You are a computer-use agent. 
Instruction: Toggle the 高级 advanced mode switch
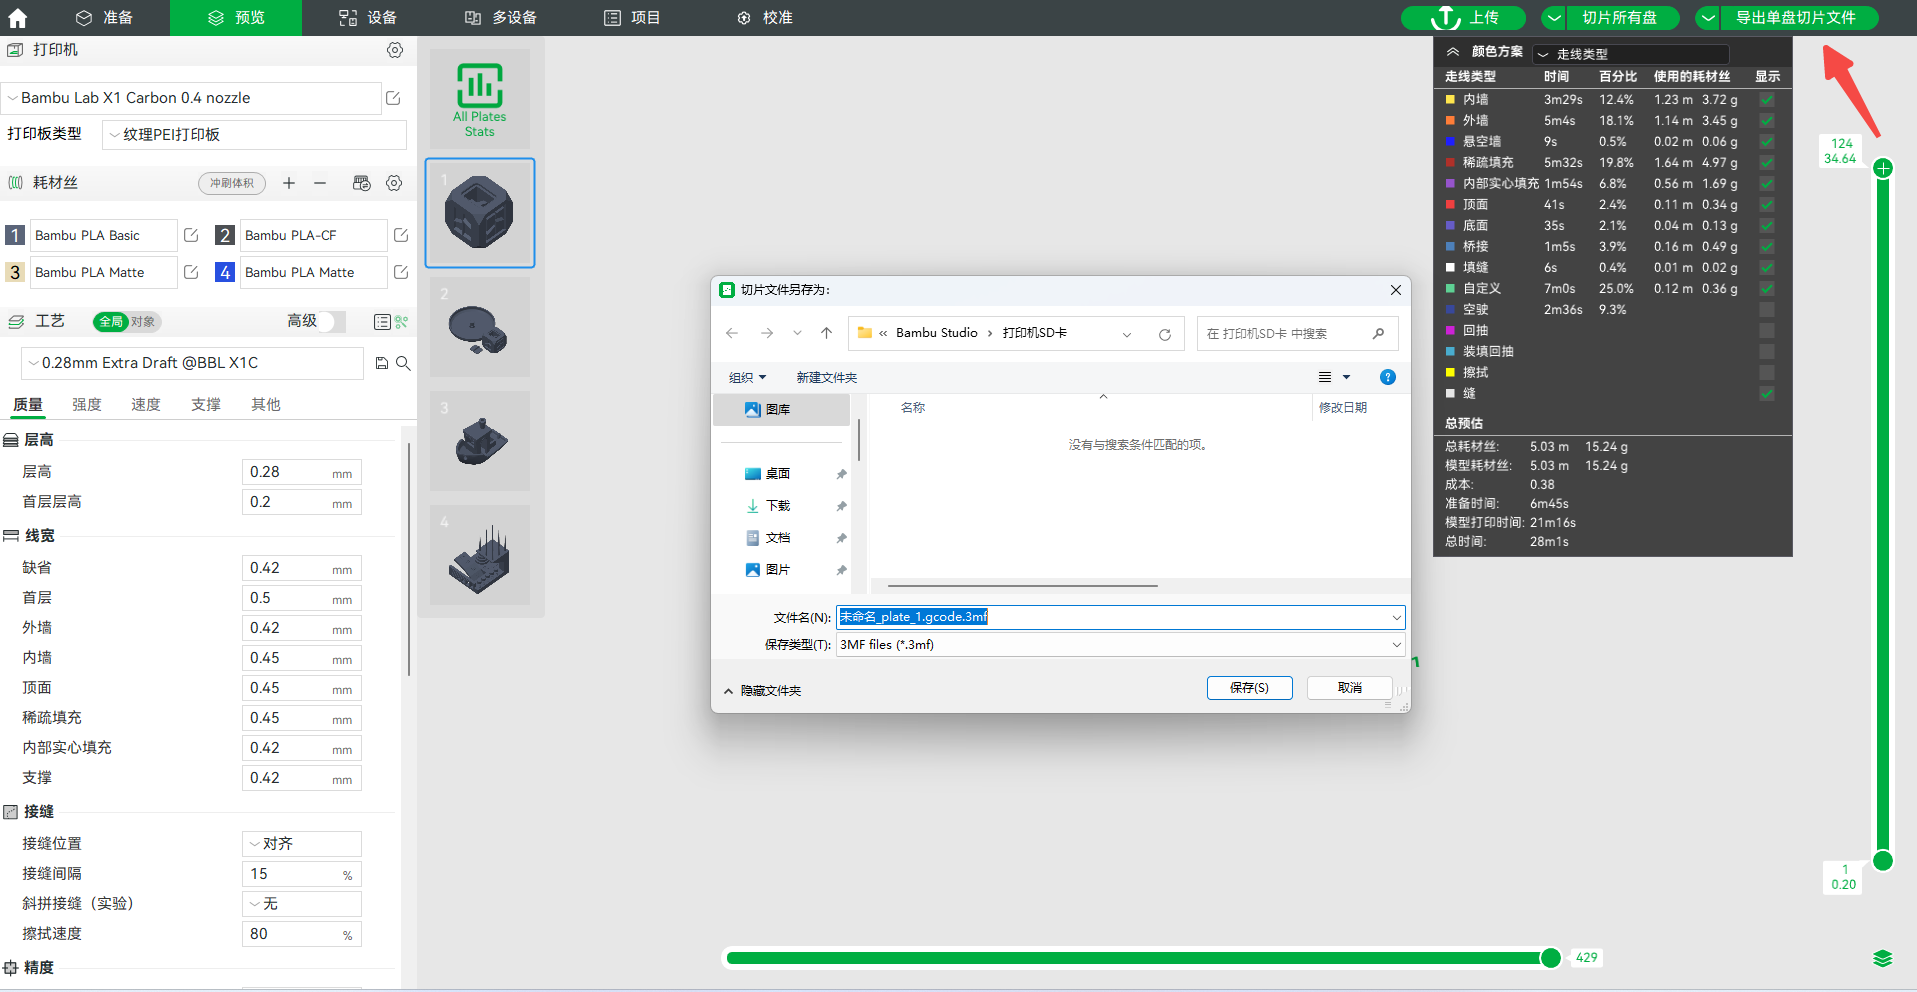click(x=332, y=321)
